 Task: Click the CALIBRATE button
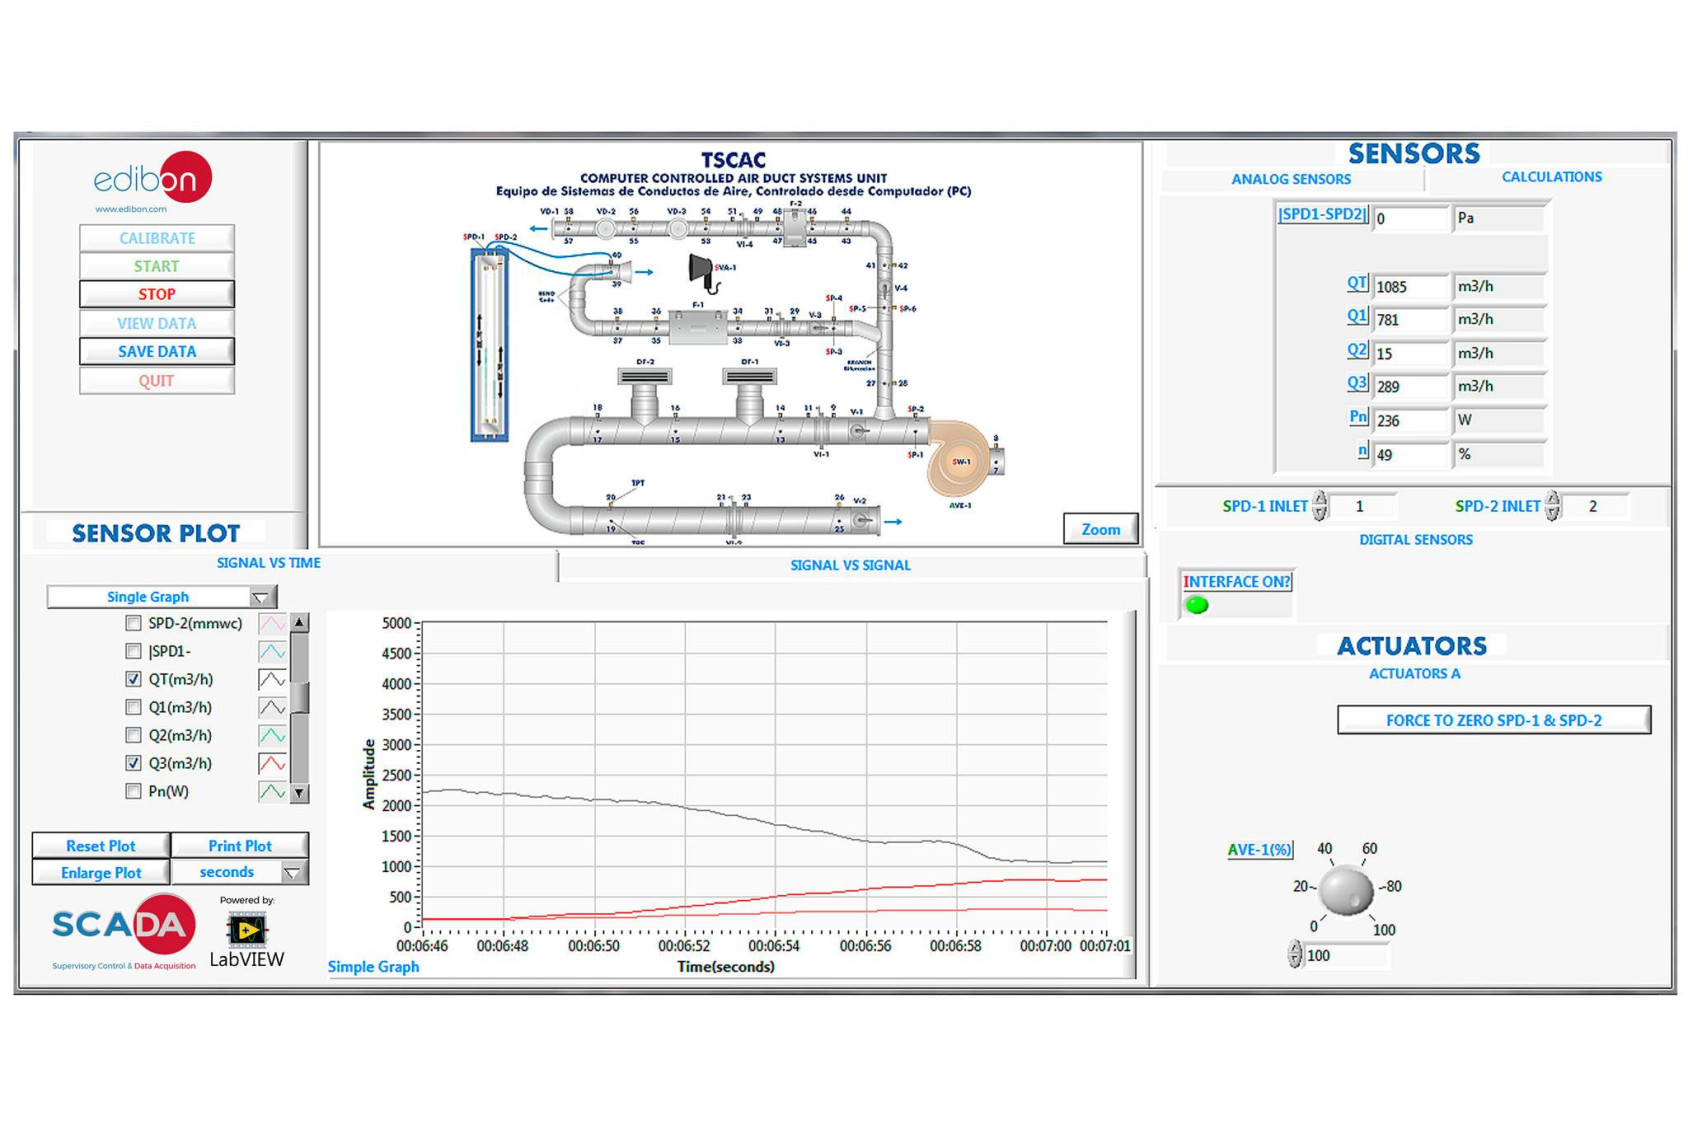pos(157,238)
